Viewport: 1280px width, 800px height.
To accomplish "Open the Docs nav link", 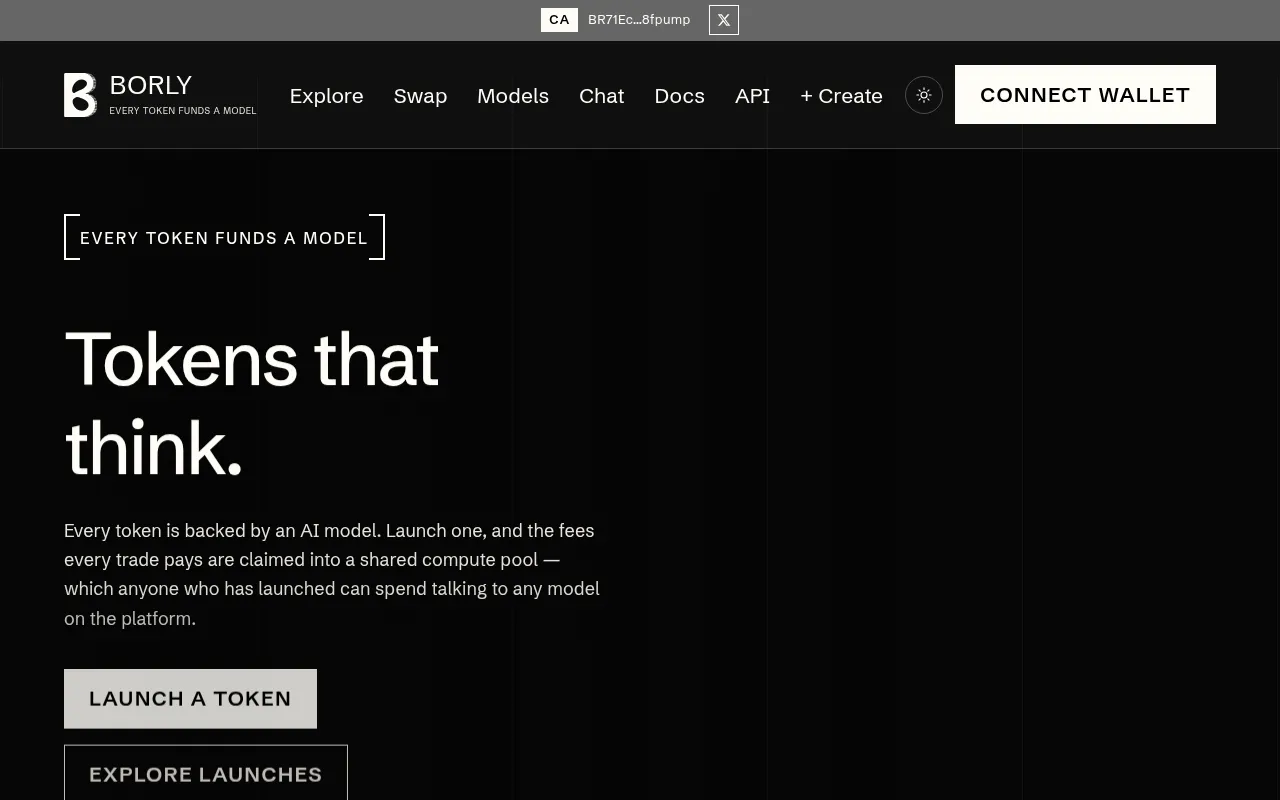I will 680,96.
